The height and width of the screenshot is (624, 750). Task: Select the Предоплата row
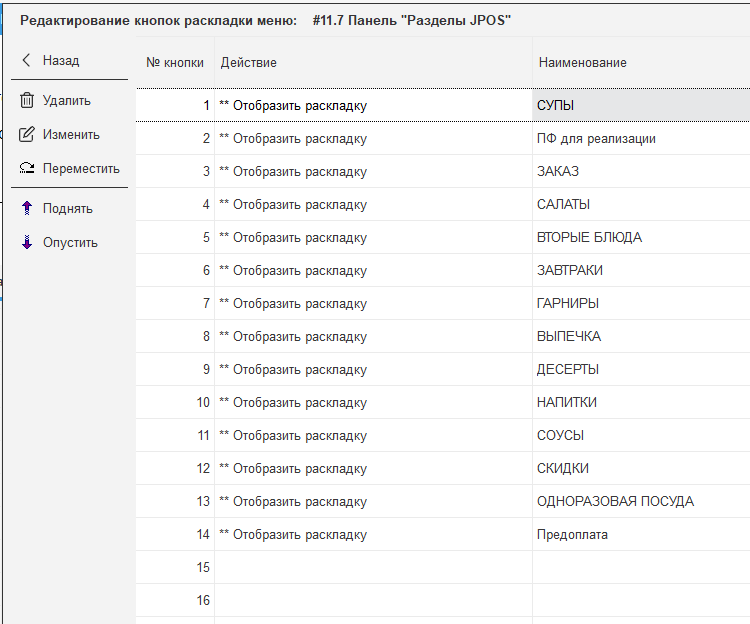[x=572, y=535]
